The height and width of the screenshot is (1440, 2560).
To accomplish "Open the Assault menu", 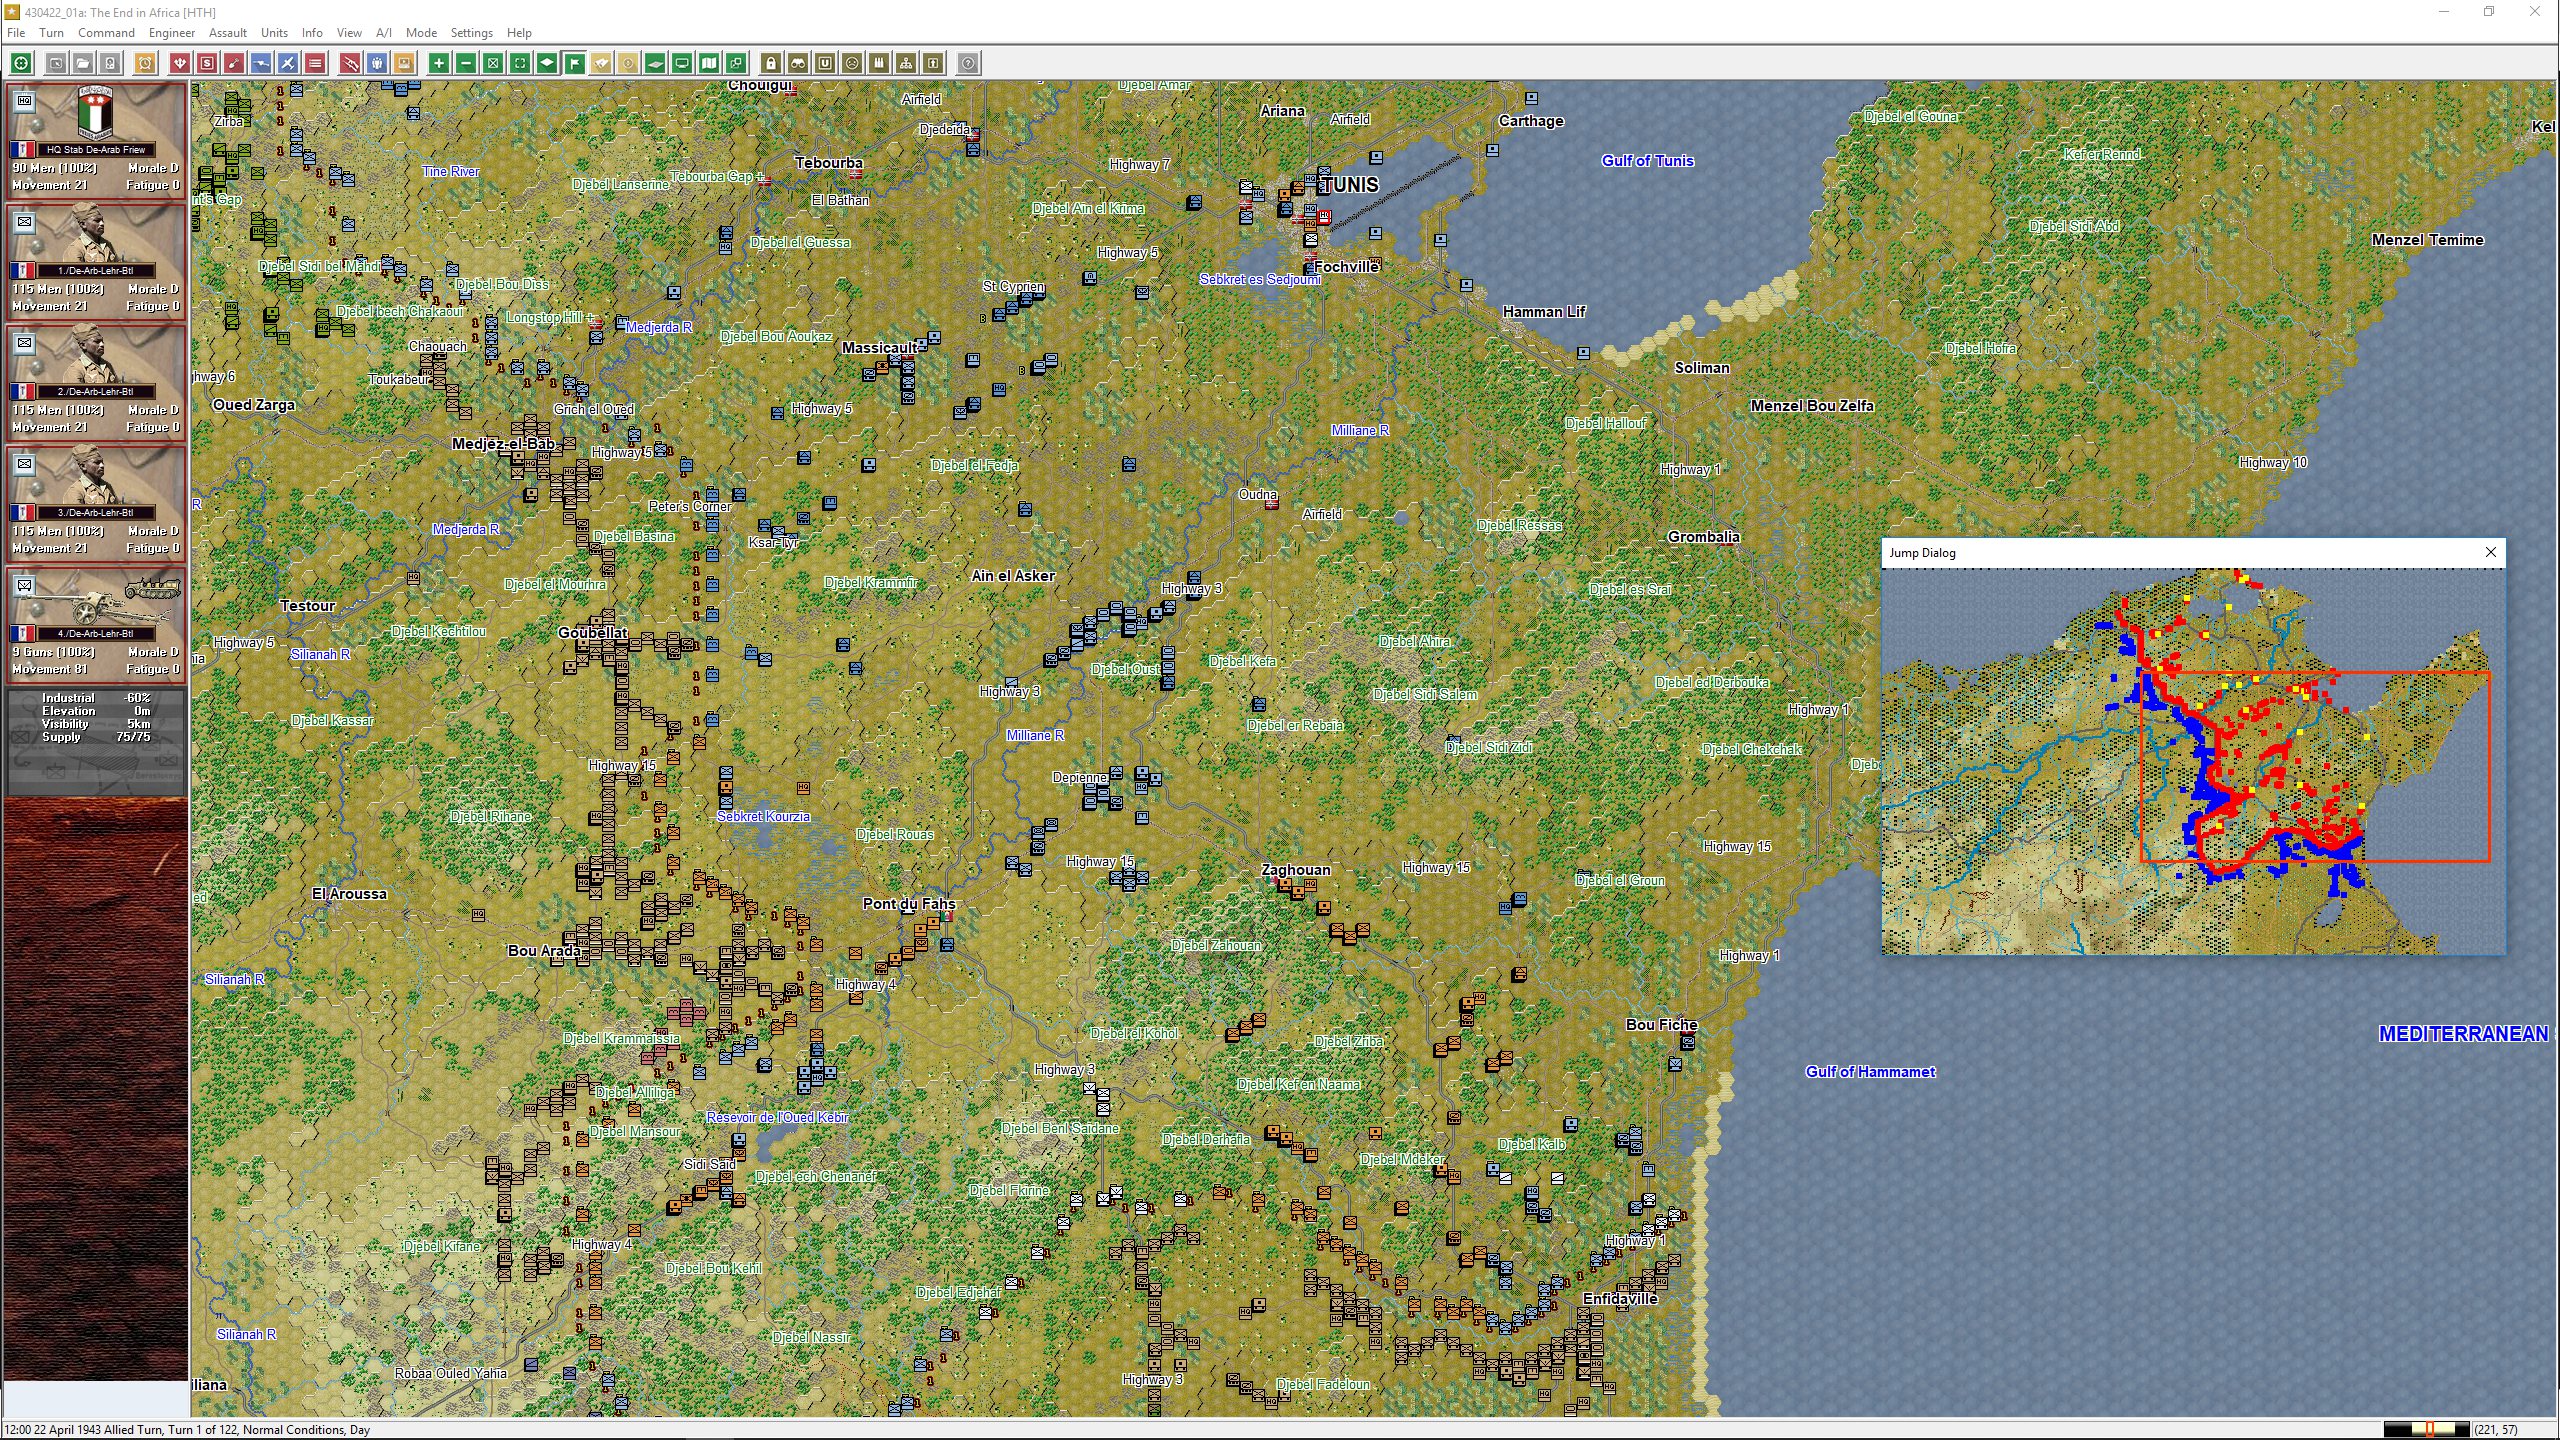I will [228, 32].
